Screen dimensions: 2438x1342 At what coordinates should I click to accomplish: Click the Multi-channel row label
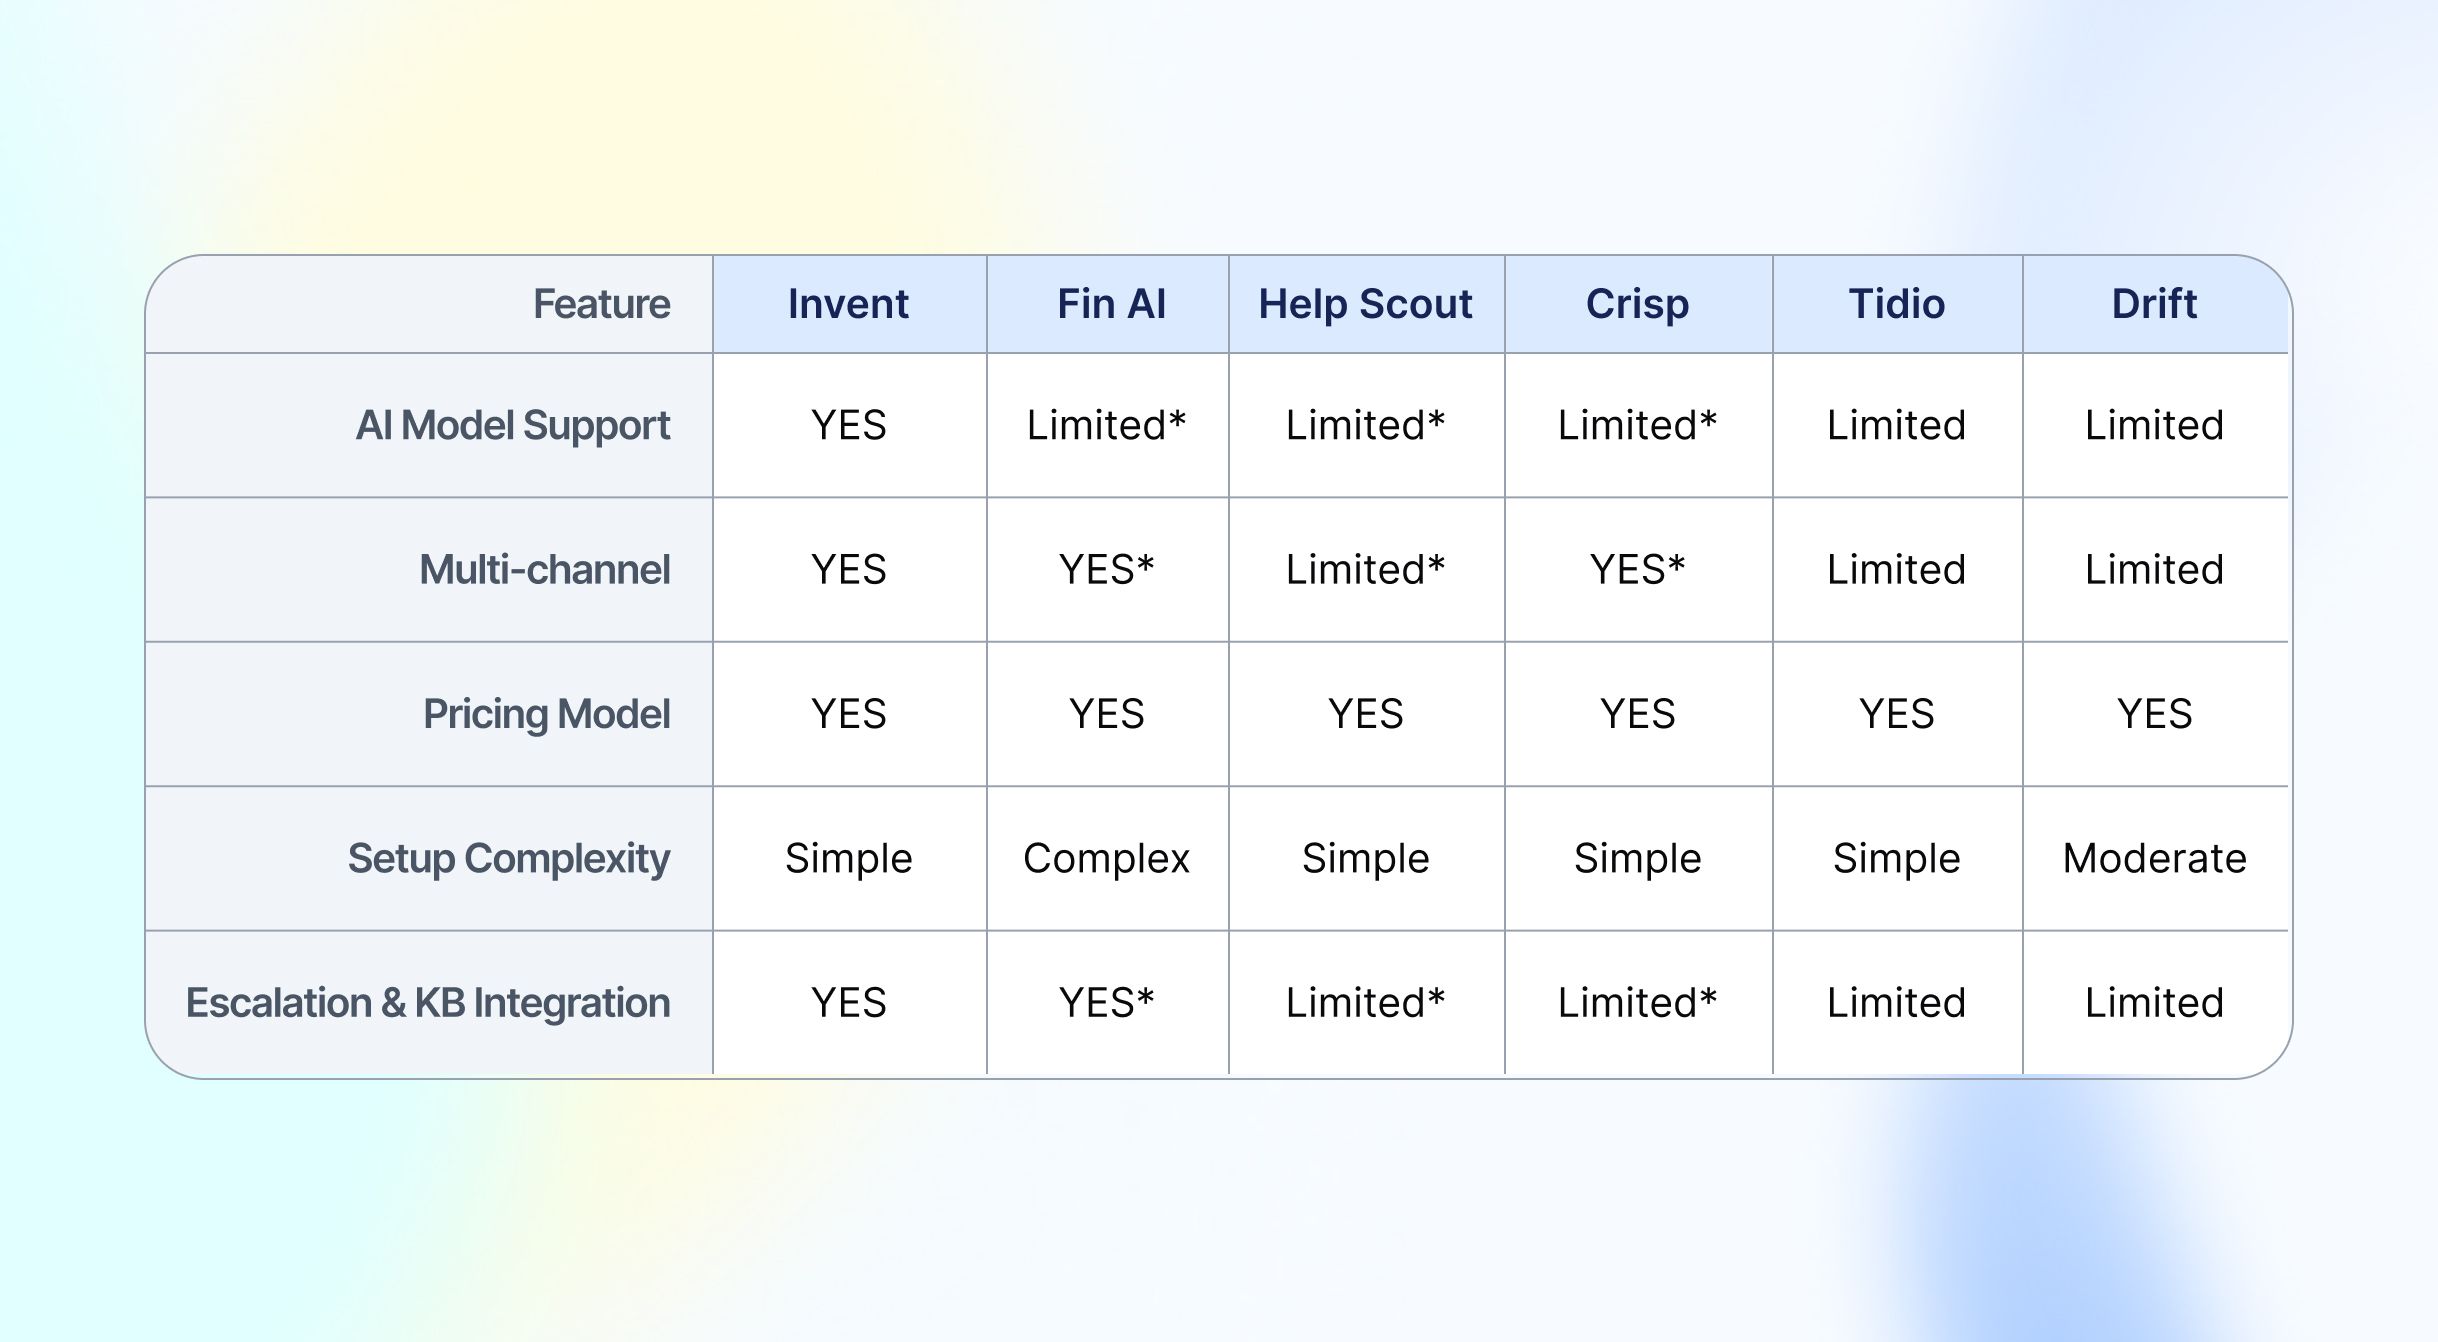[544, 570]
